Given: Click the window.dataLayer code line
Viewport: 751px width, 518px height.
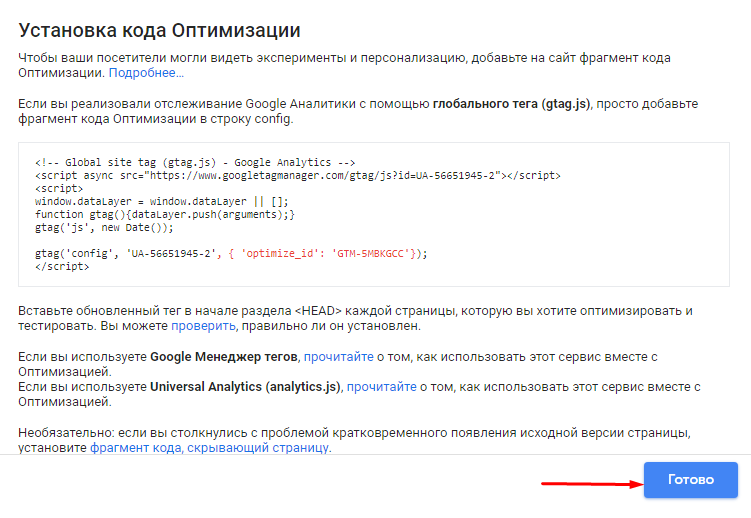Looking at the screenshot, I should 161,202.
